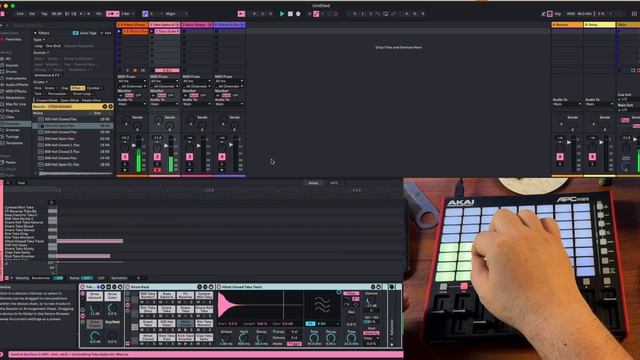This screenshot has height=360, width=640.
Task: Deselect the highlighted Hihat tag
Action: click(x=77, y=88)
